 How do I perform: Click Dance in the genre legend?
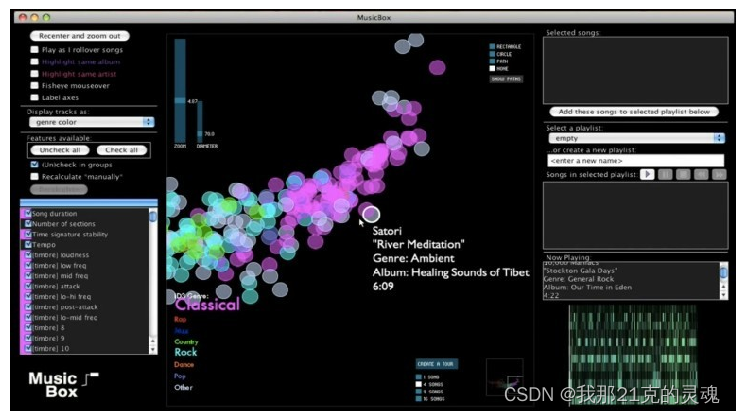pyautogui.click(x=184, y=364)
